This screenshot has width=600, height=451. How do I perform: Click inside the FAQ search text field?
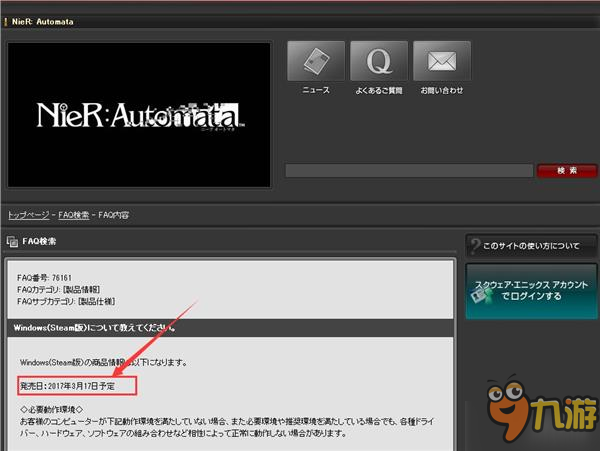coord(409,171)
